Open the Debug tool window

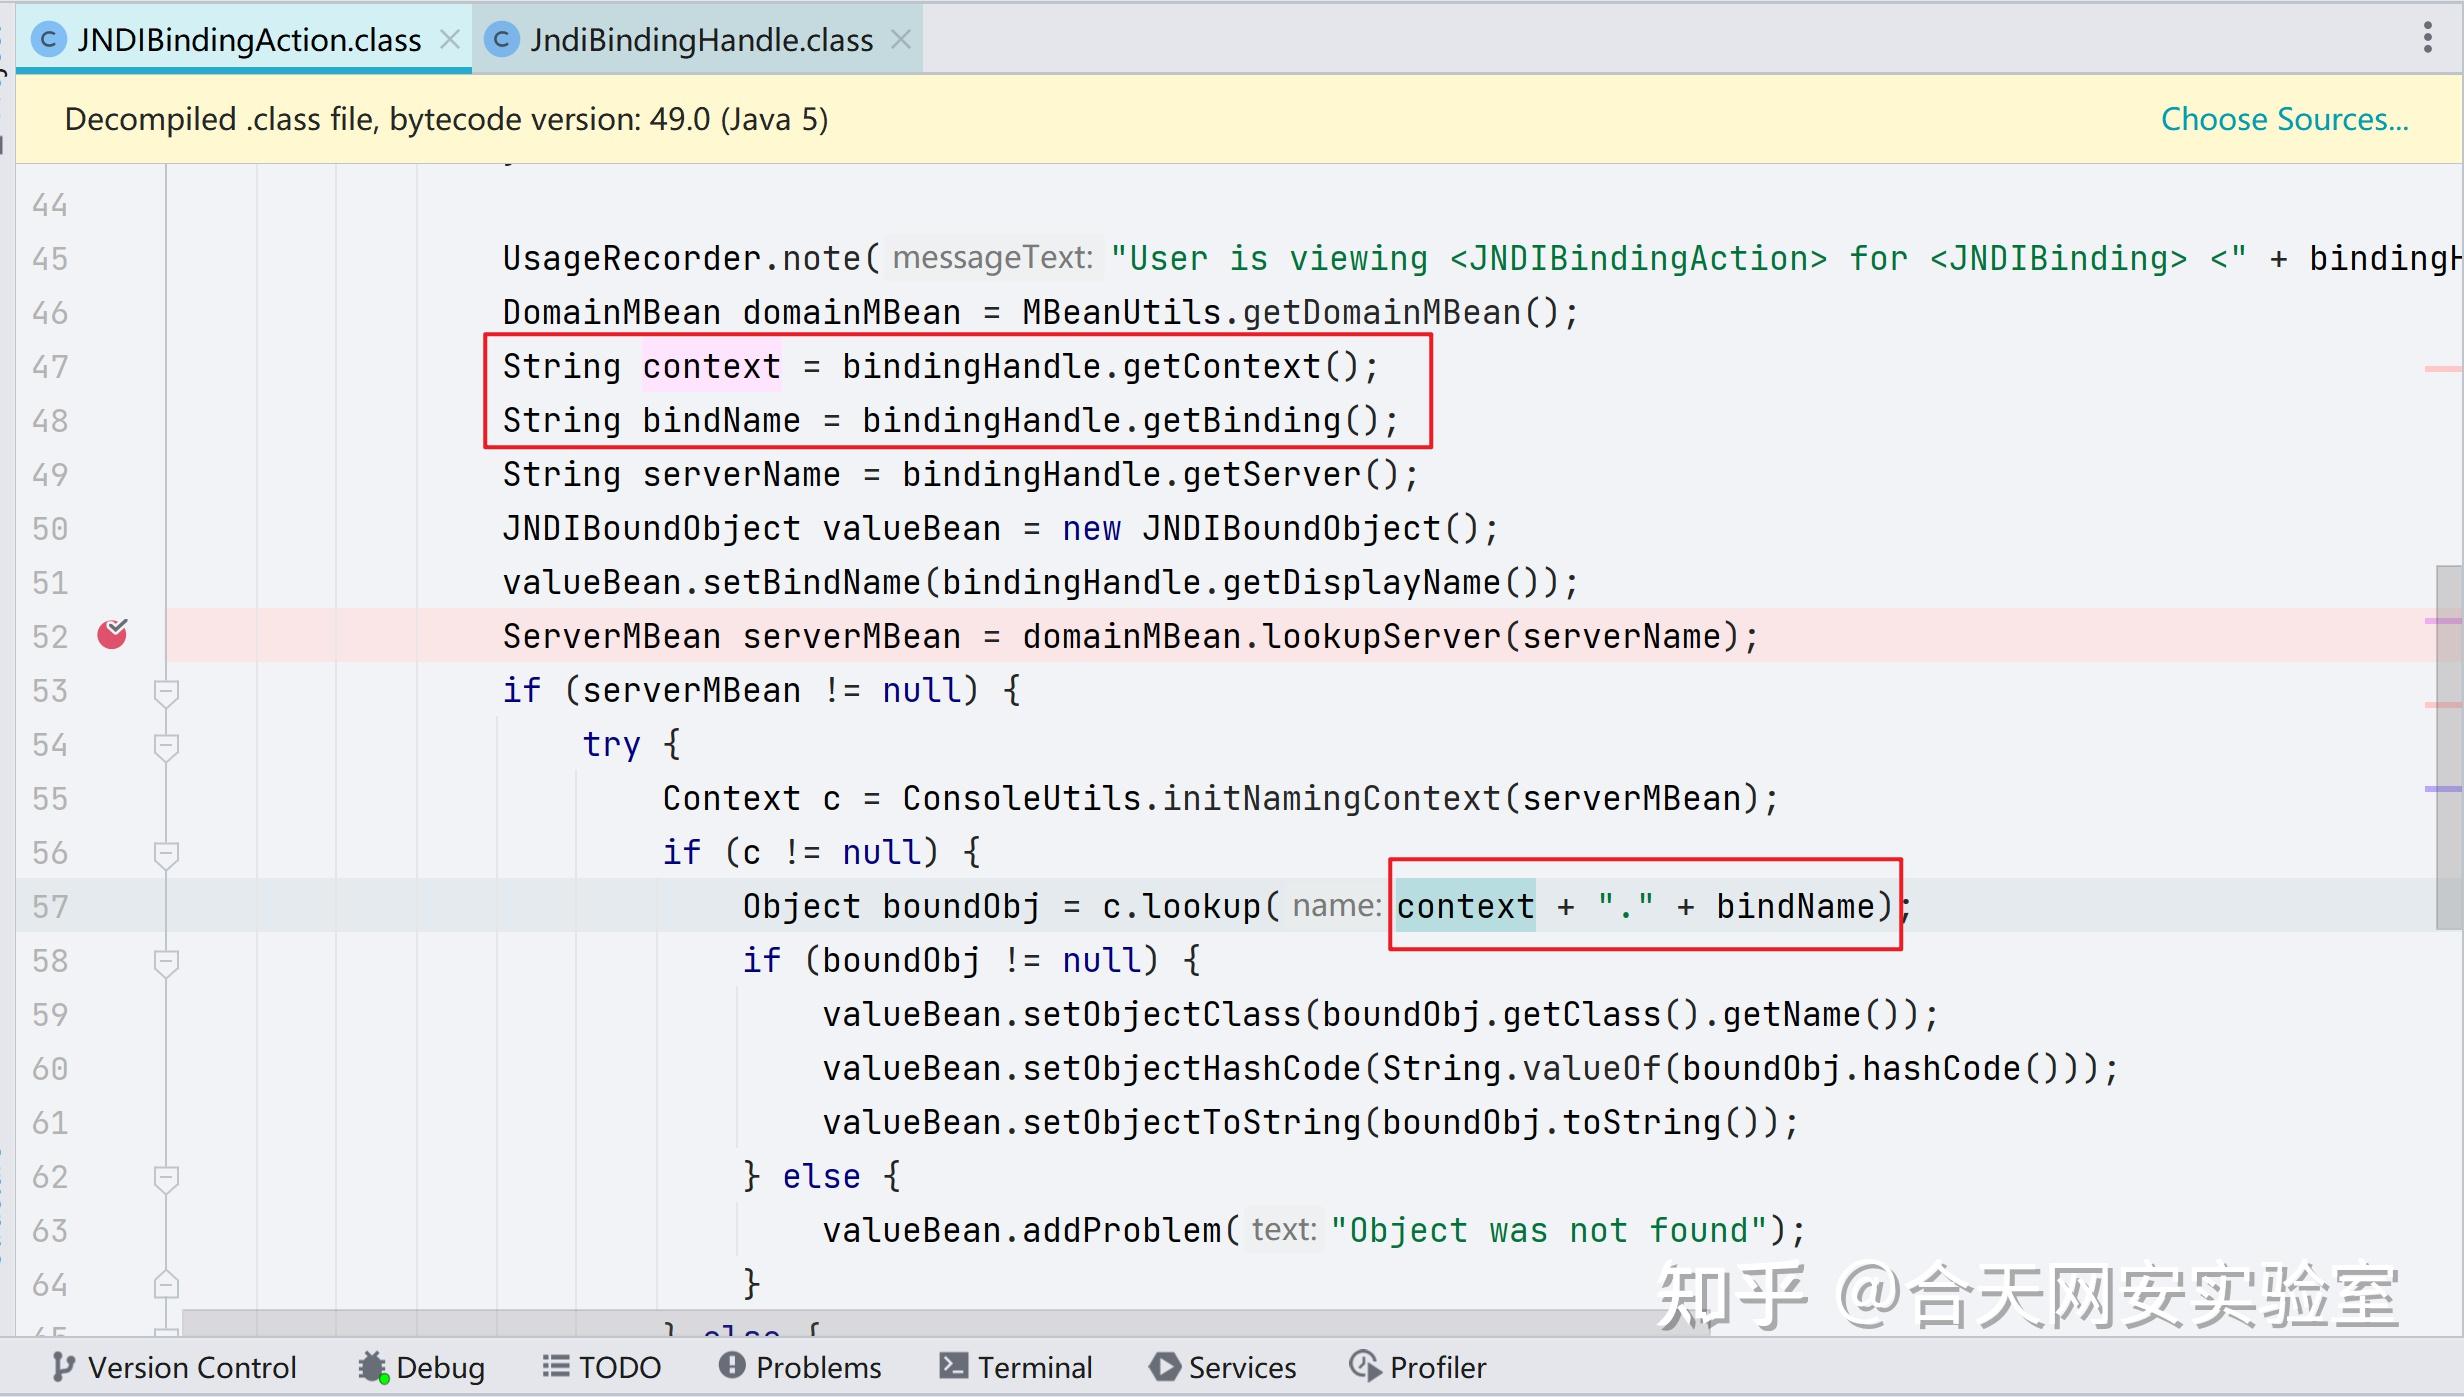[420, 1367]
